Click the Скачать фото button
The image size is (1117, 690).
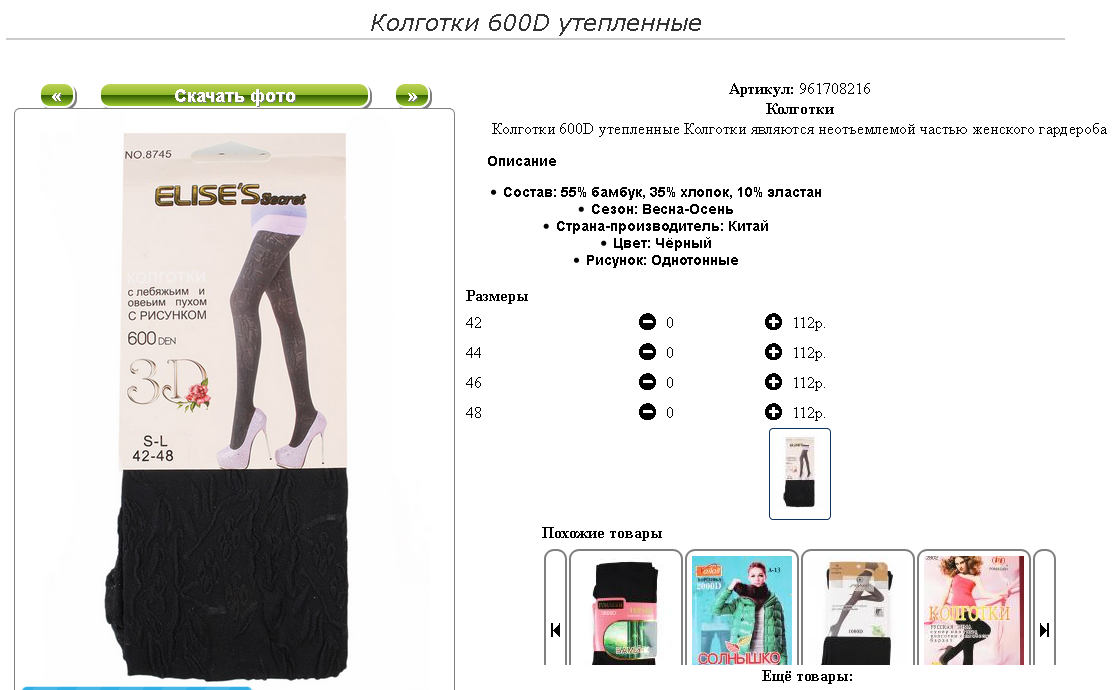235,96
